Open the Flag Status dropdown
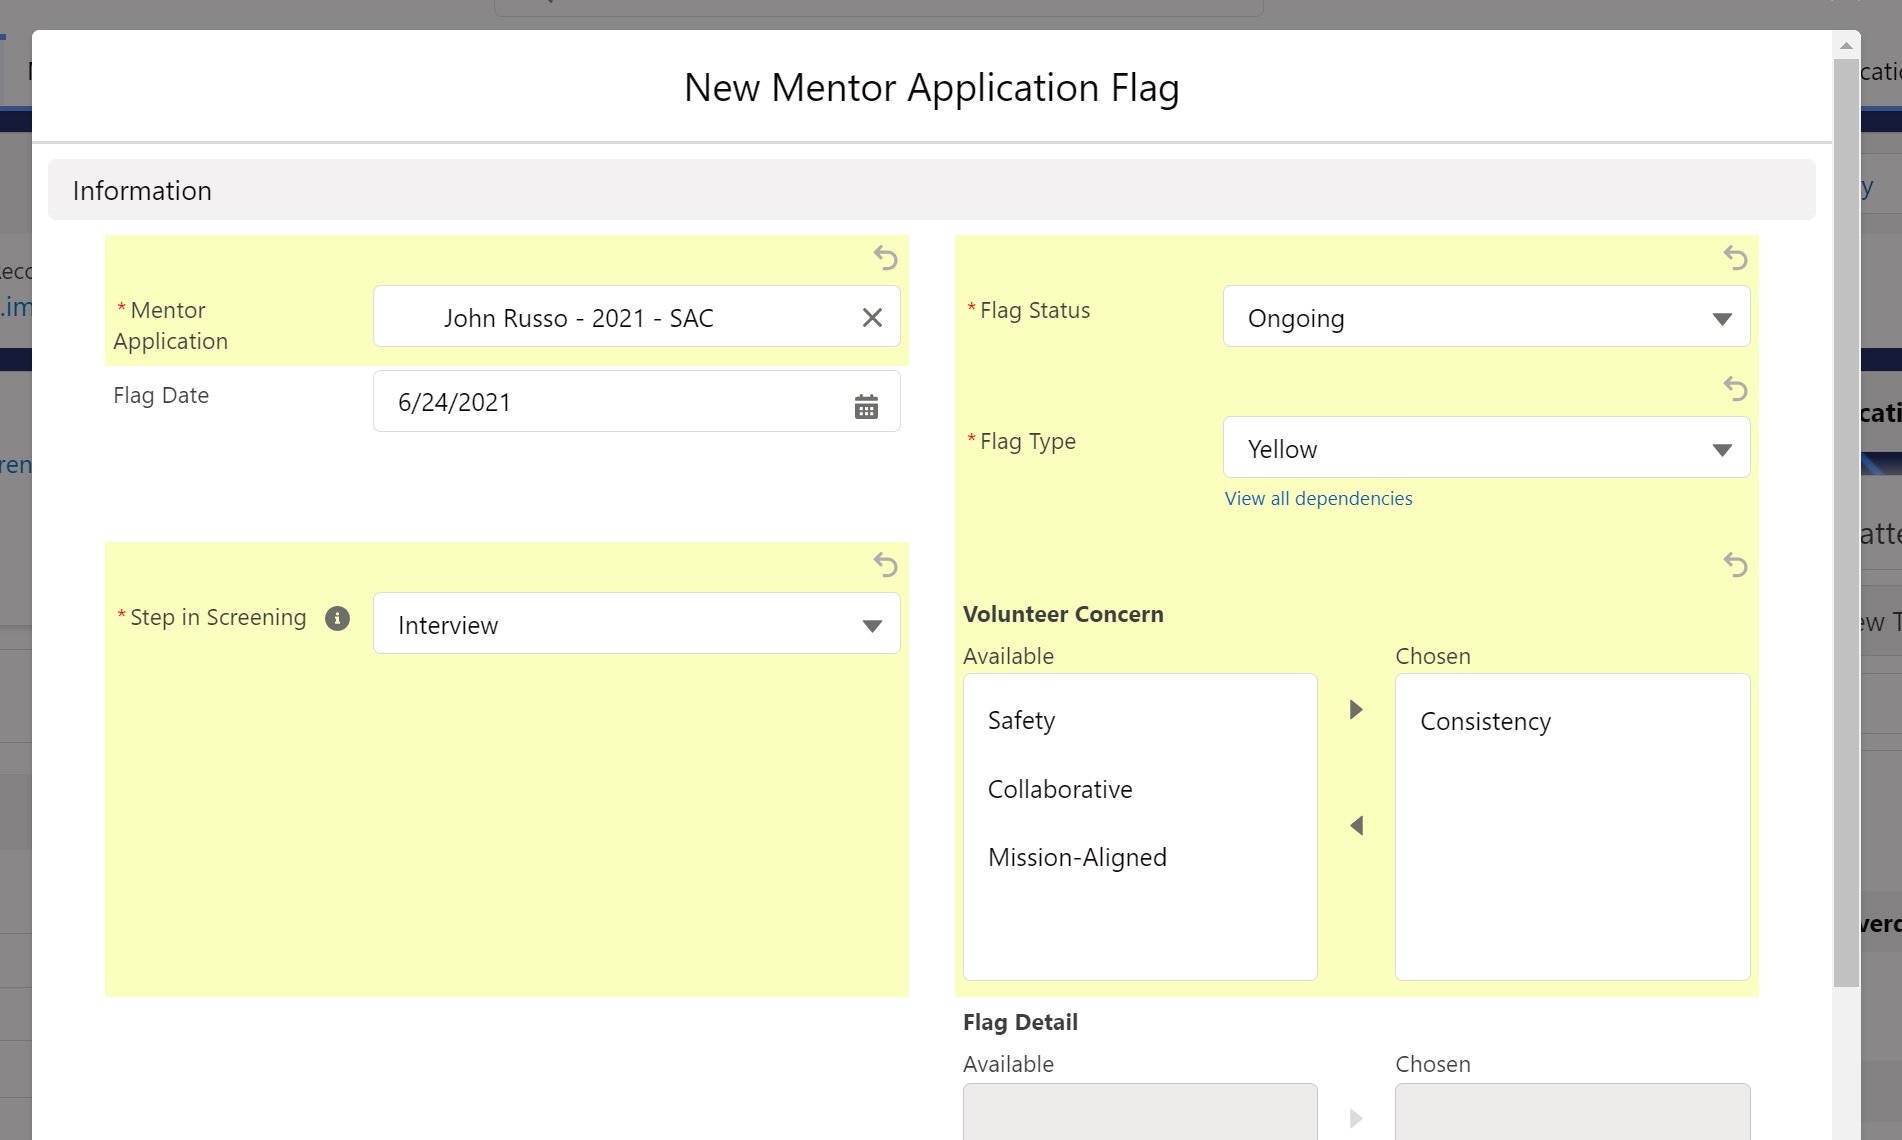 coord(1486,318)
